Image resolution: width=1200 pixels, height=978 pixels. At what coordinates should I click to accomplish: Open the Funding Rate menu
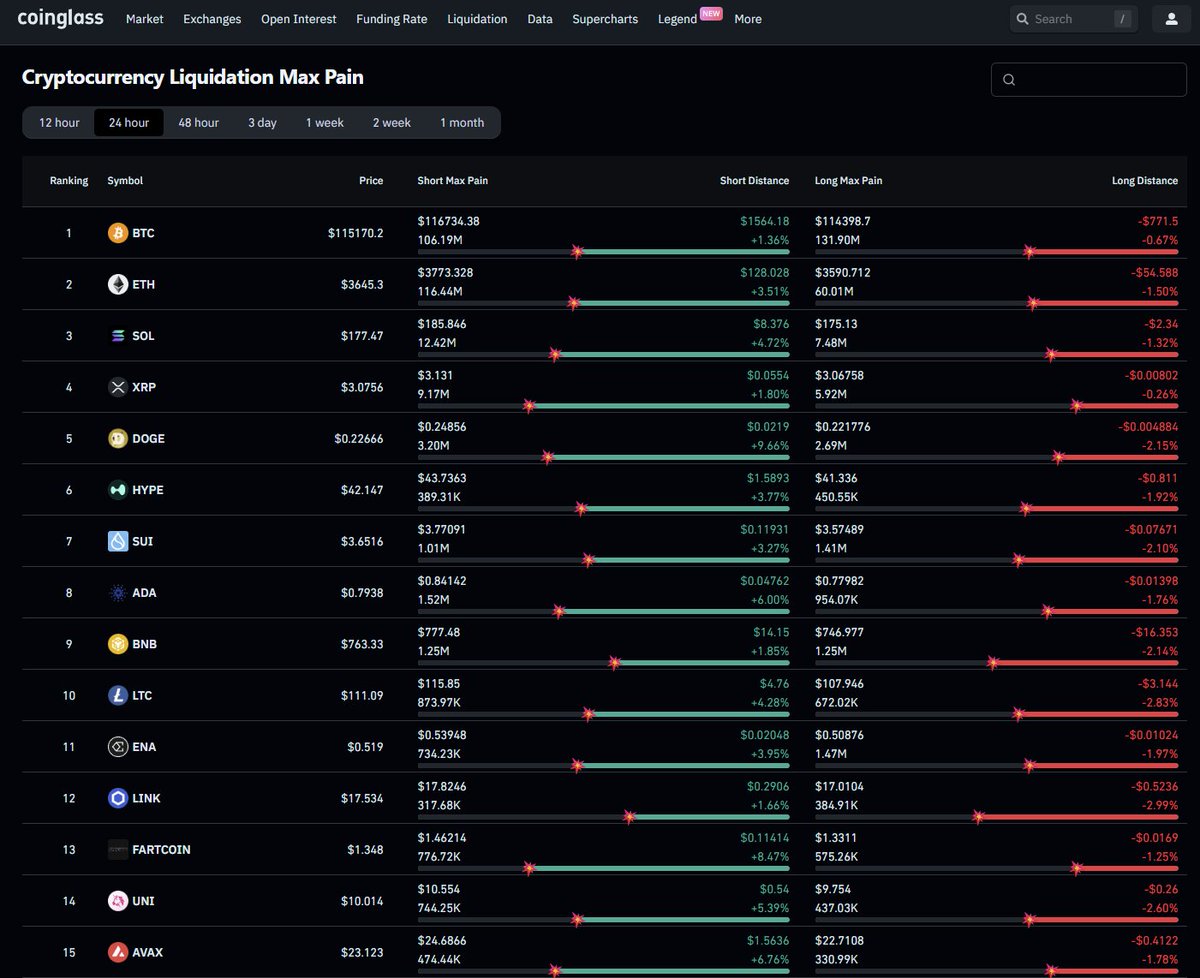(392, 19)
